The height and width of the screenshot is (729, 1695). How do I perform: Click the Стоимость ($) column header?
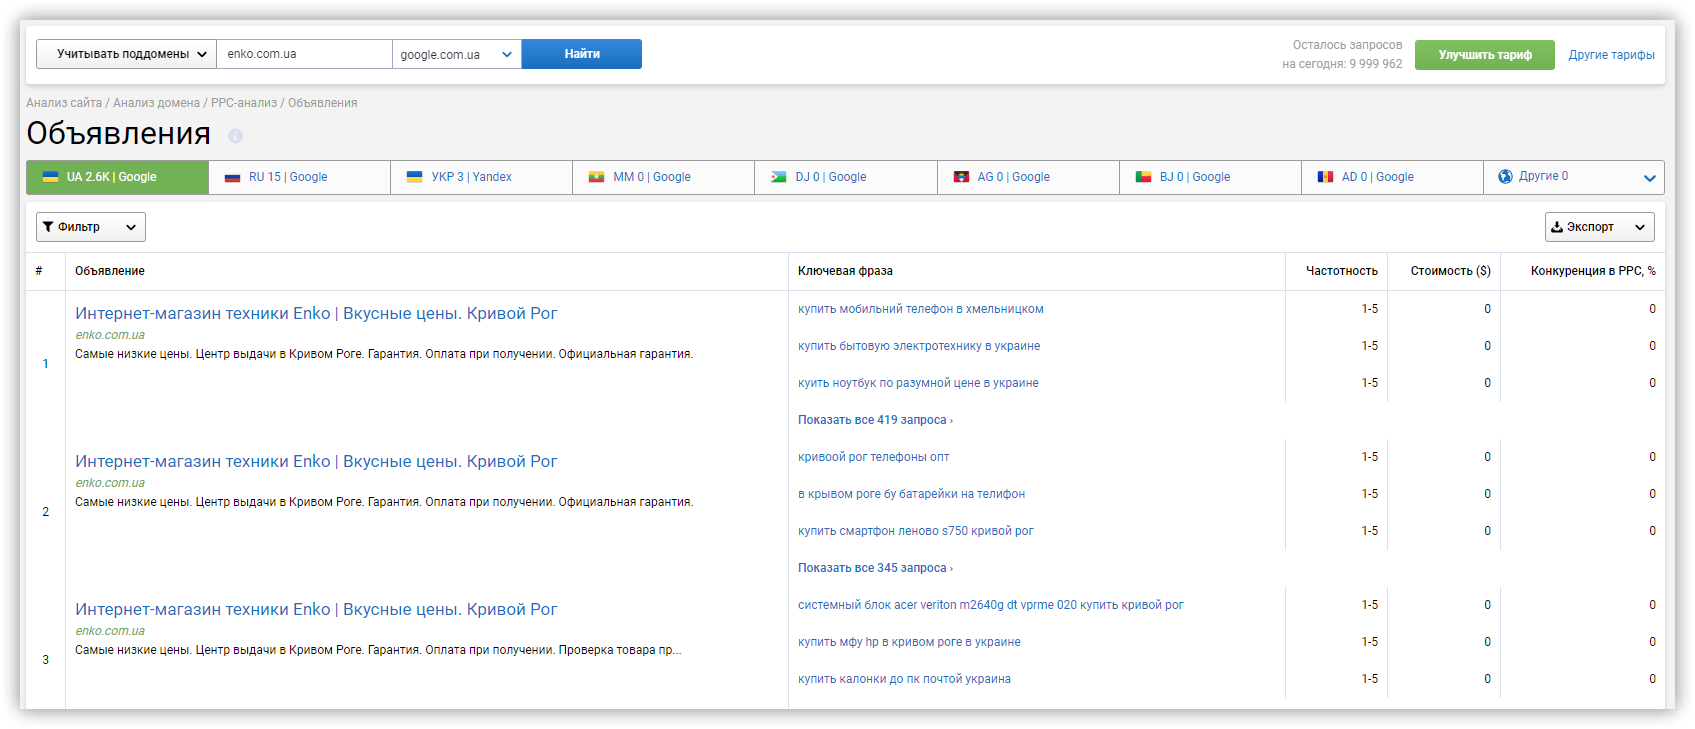(x=1450, y=271)
